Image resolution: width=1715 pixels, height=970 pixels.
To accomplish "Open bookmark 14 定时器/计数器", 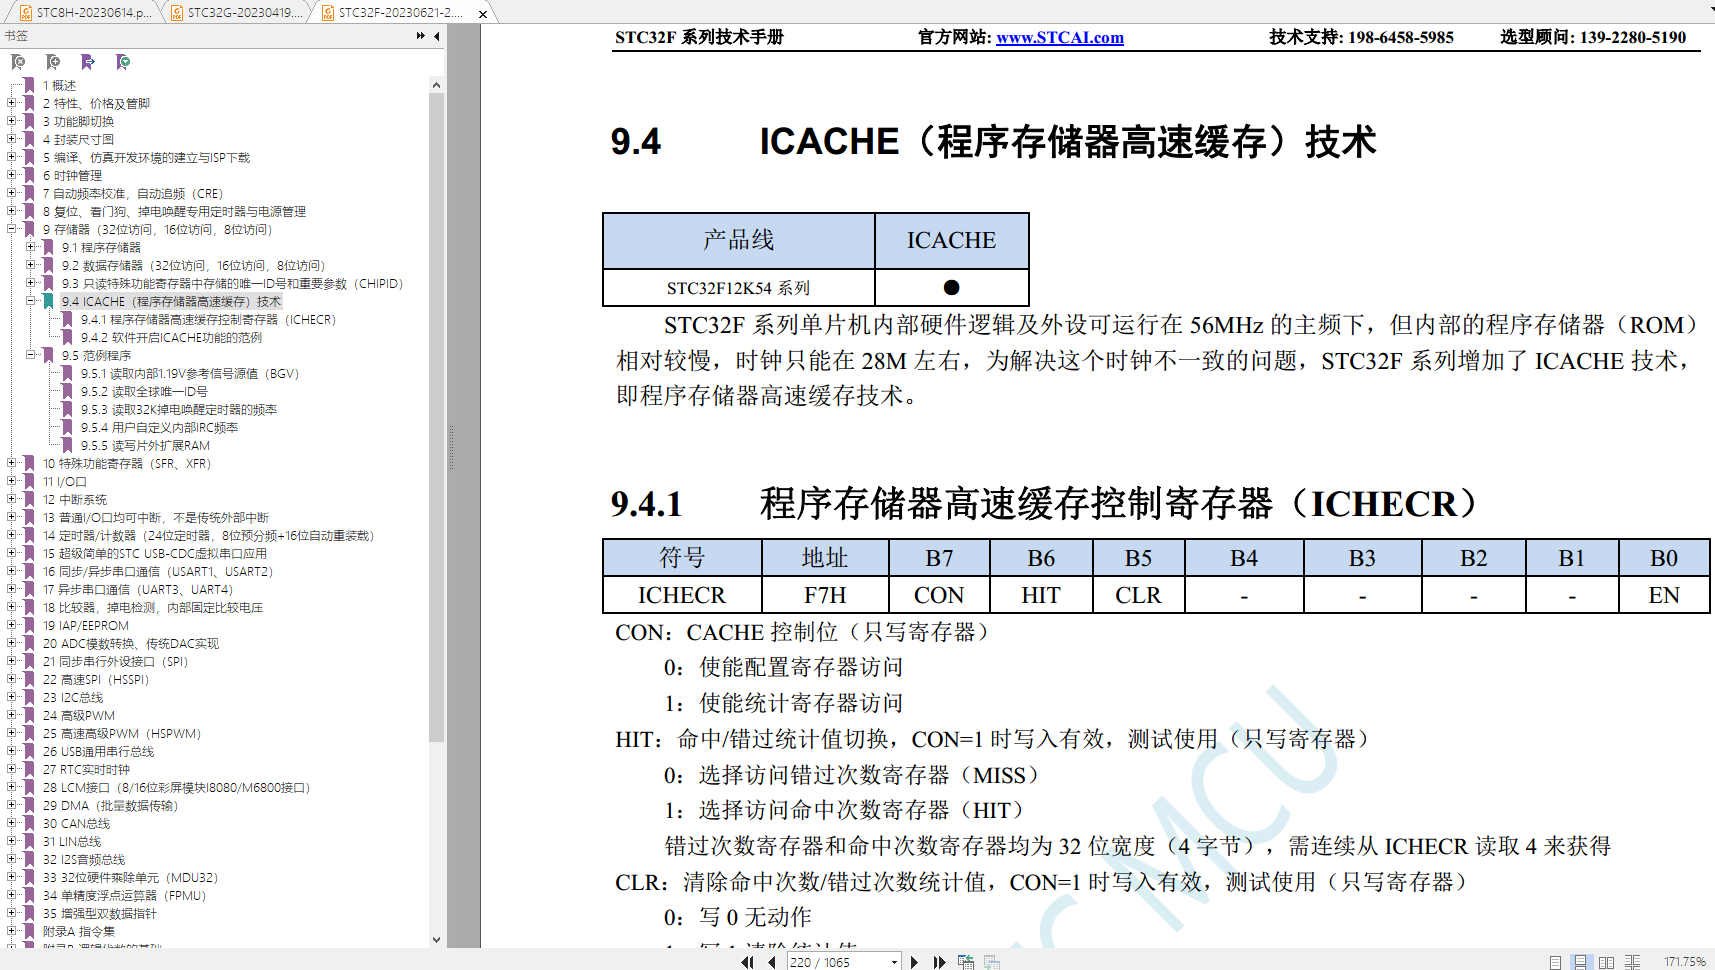I will [x=208, y=535].
